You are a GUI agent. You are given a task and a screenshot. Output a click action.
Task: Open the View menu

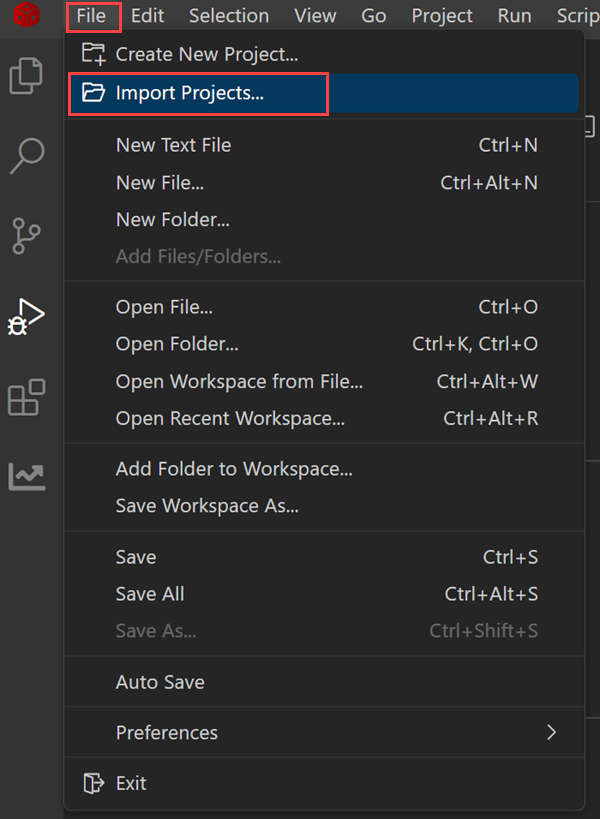pyautogui.click(x=315, y=16)
